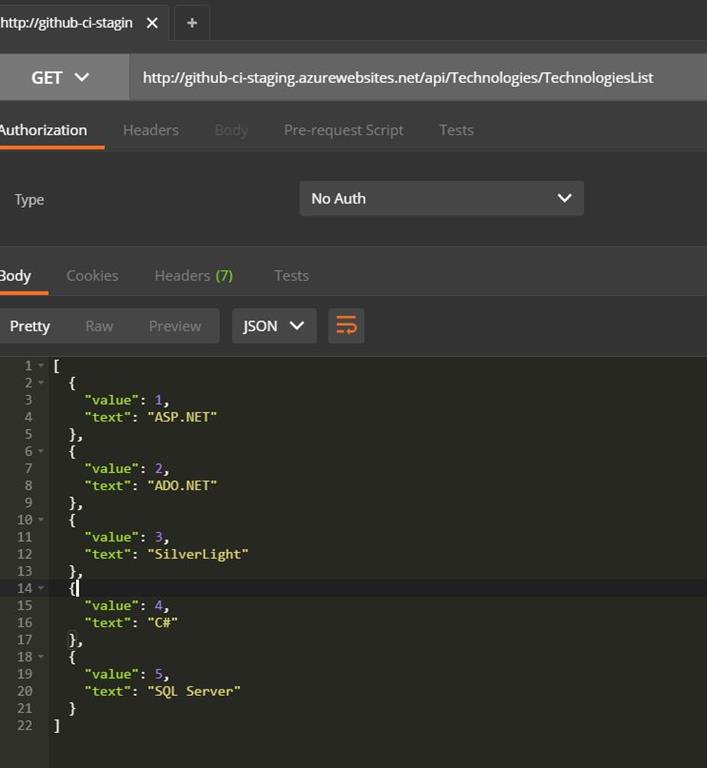Viewport: 707px width, 768px height.
Task: Switch to Raw response view
Action: [x=99, y=326]
